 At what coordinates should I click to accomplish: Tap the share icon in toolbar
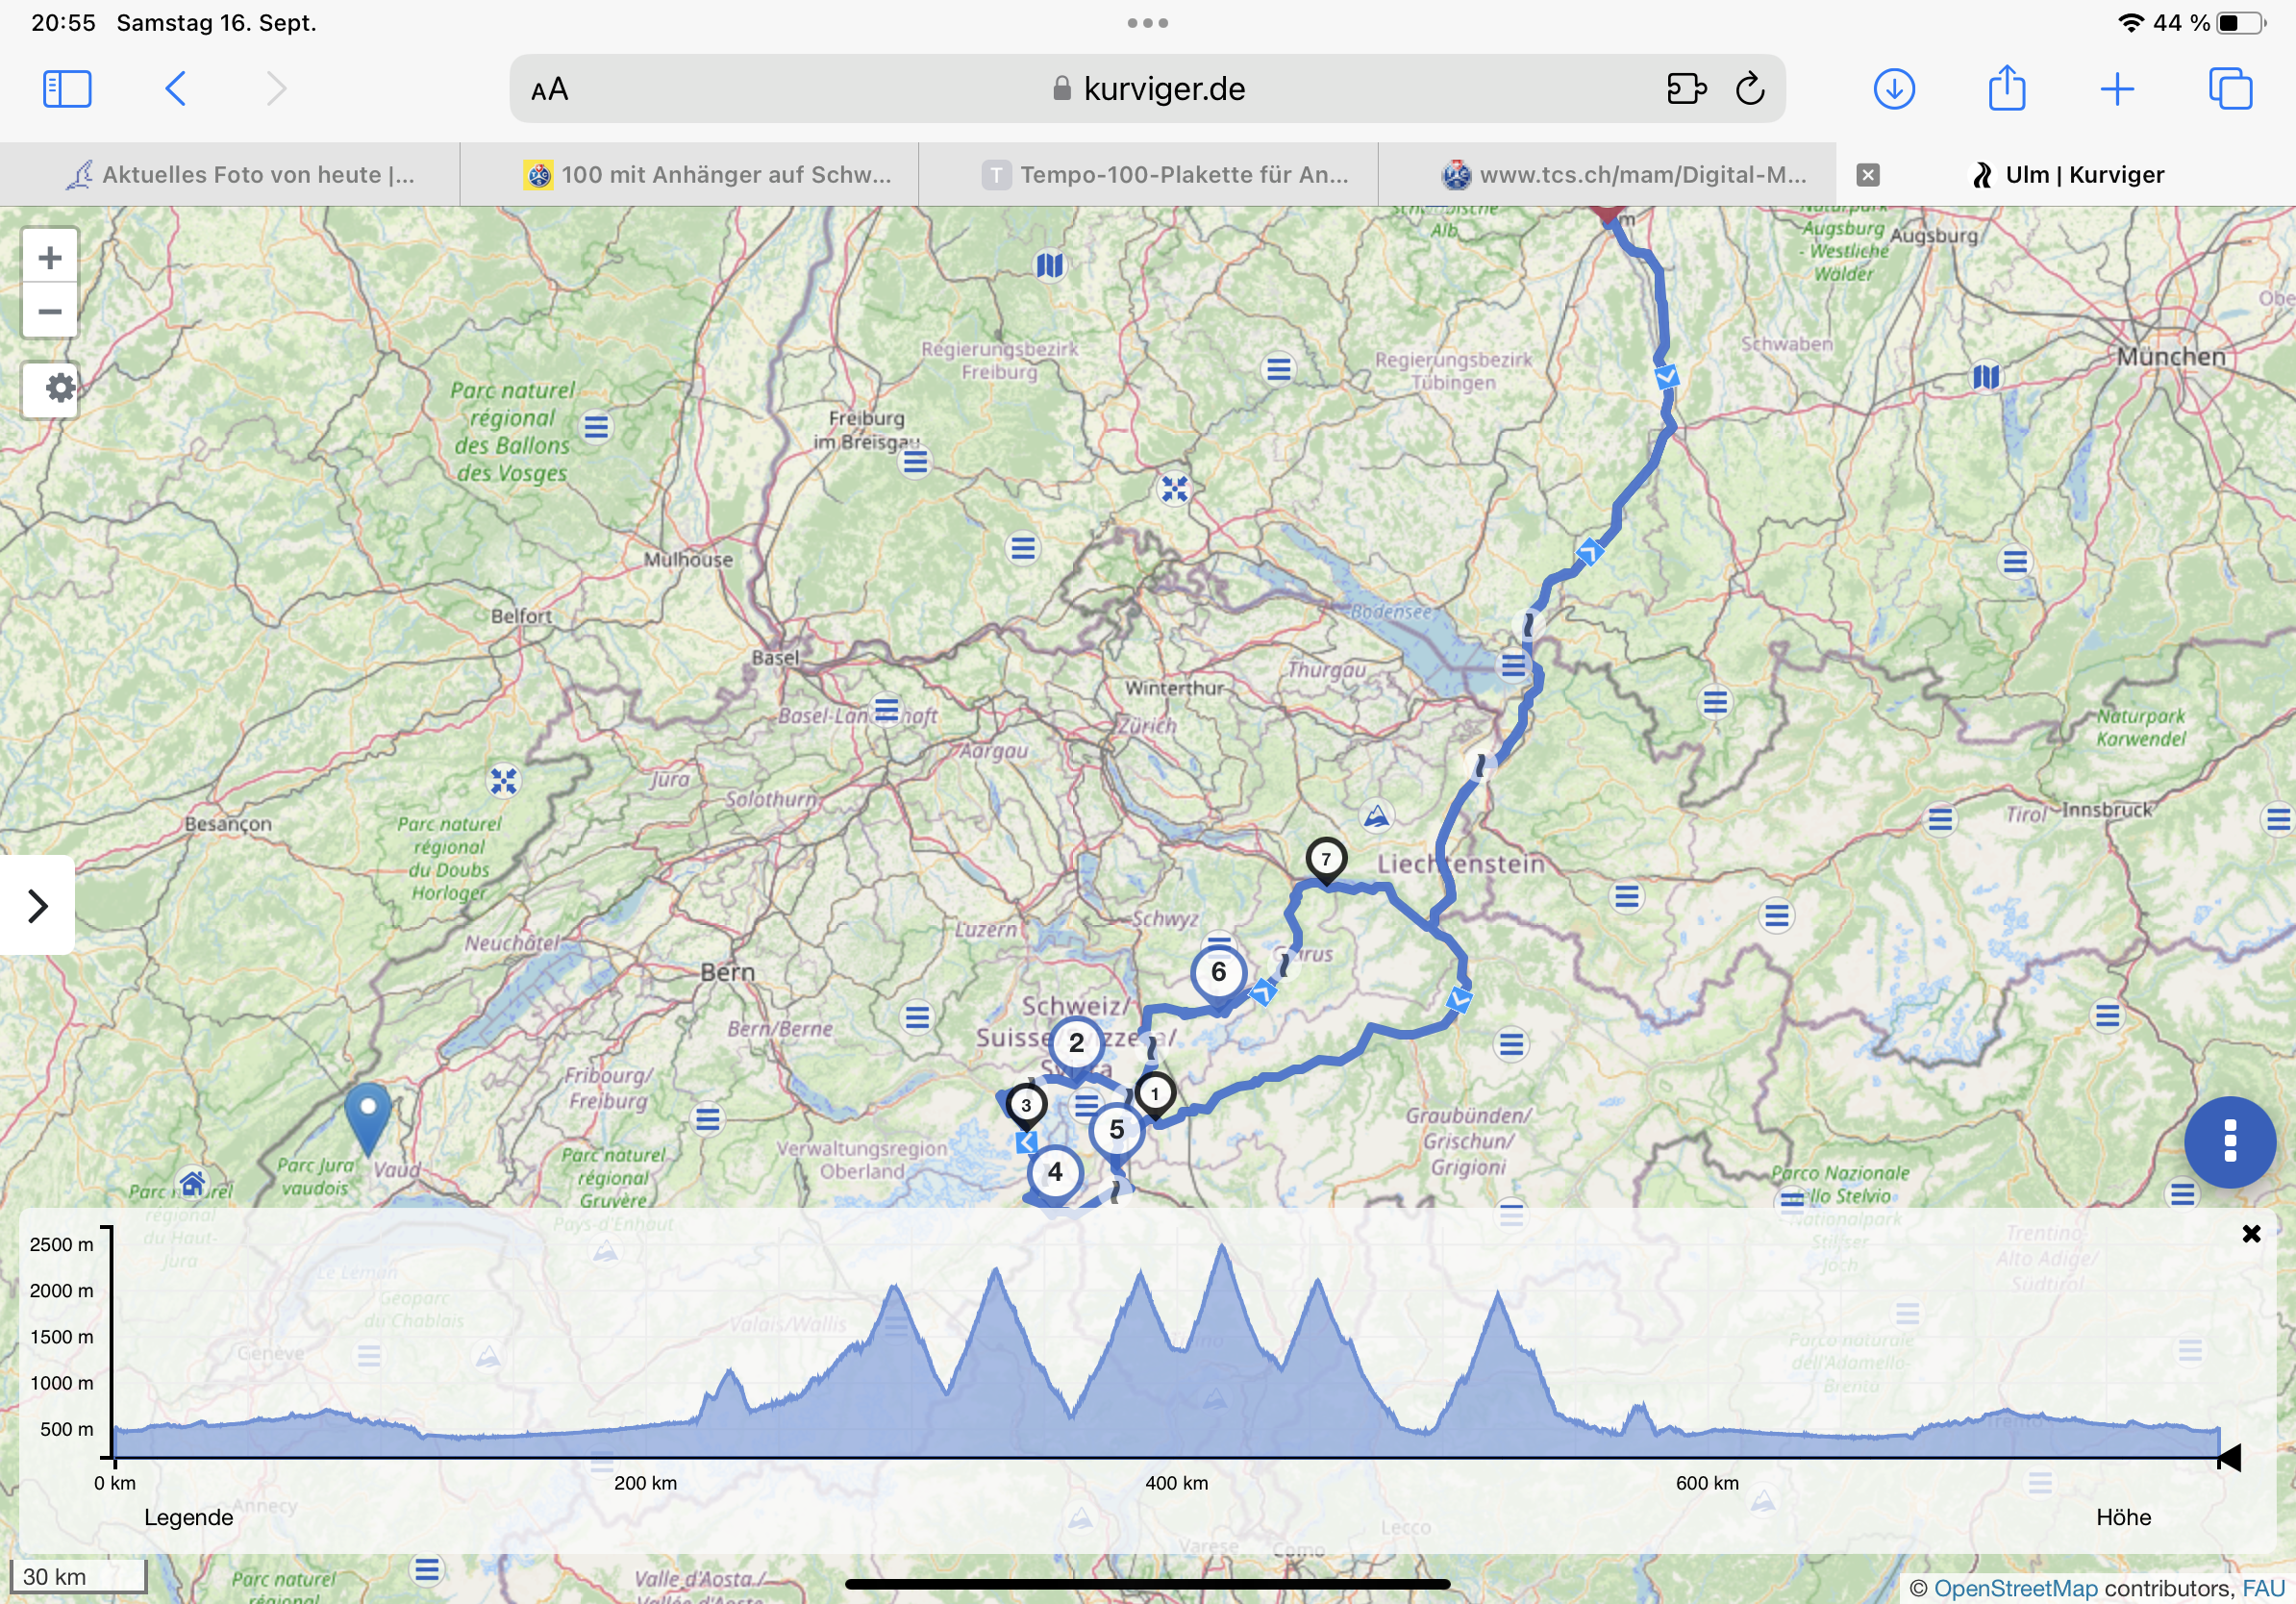(2006, 89)
